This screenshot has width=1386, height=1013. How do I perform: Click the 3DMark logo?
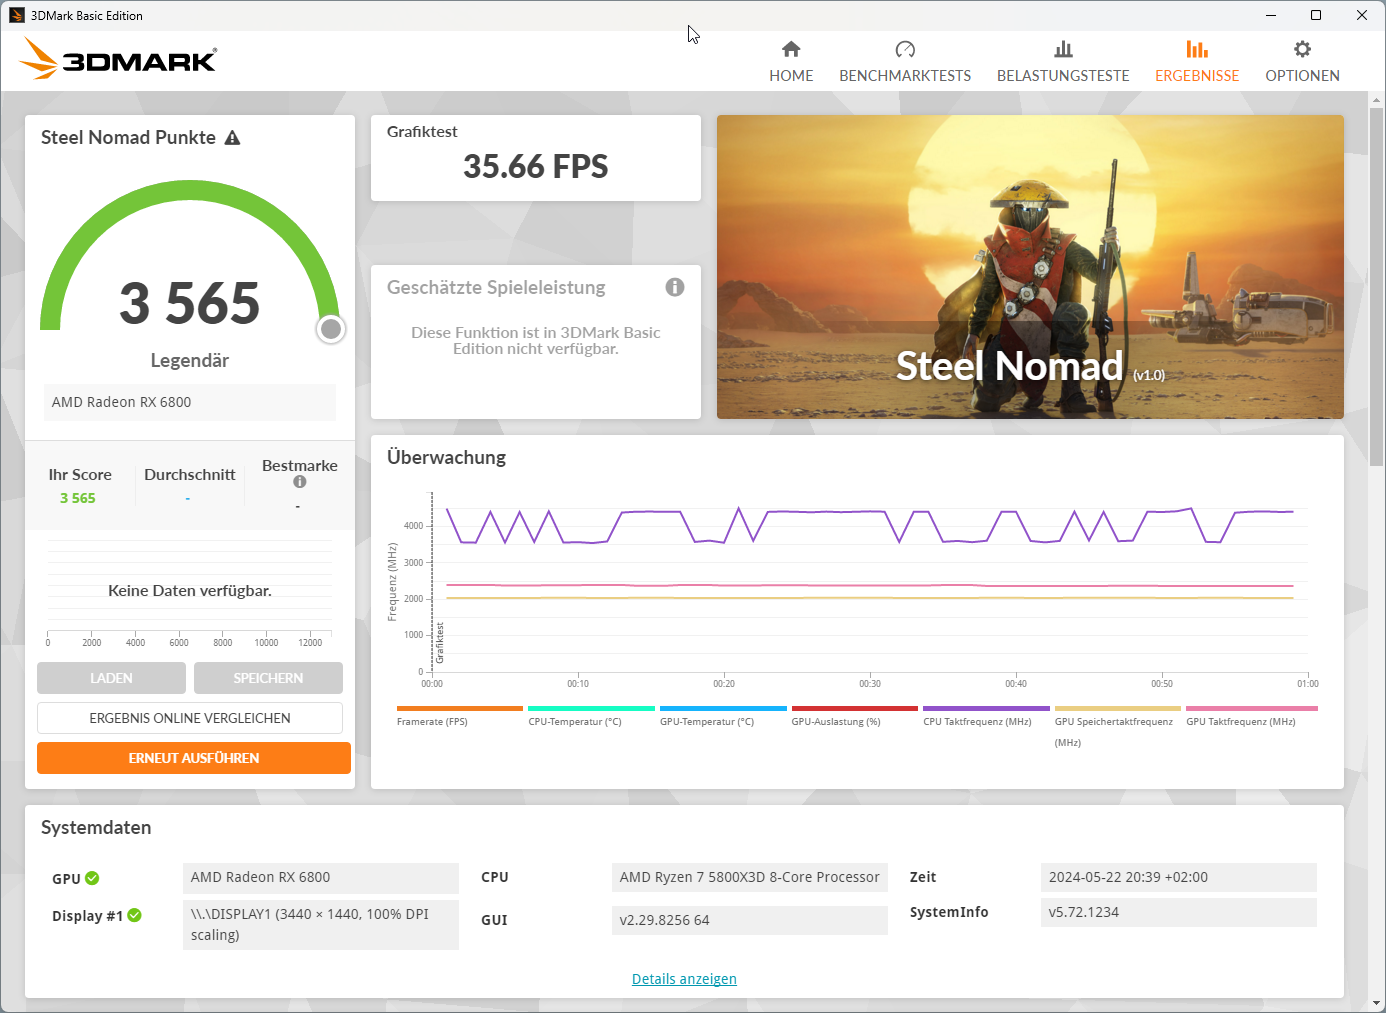(x=118, y=59)
